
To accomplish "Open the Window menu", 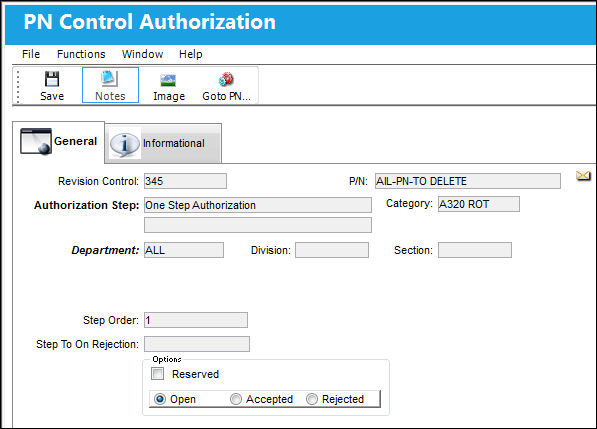I will point(142,54).
